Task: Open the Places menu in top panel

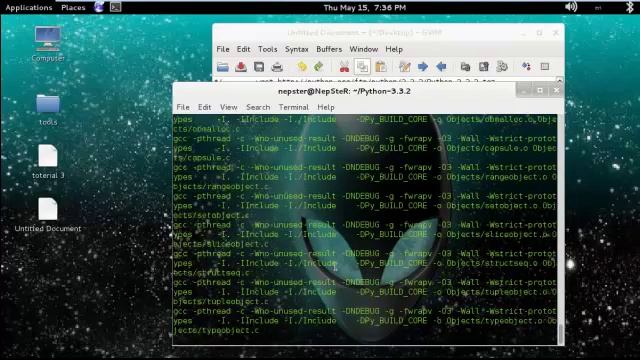Action: tap(73, 7)
